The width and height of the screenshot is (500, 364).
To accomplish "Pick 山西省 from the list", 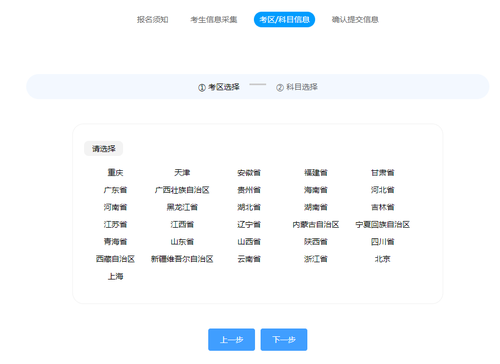I will point(249,242).
